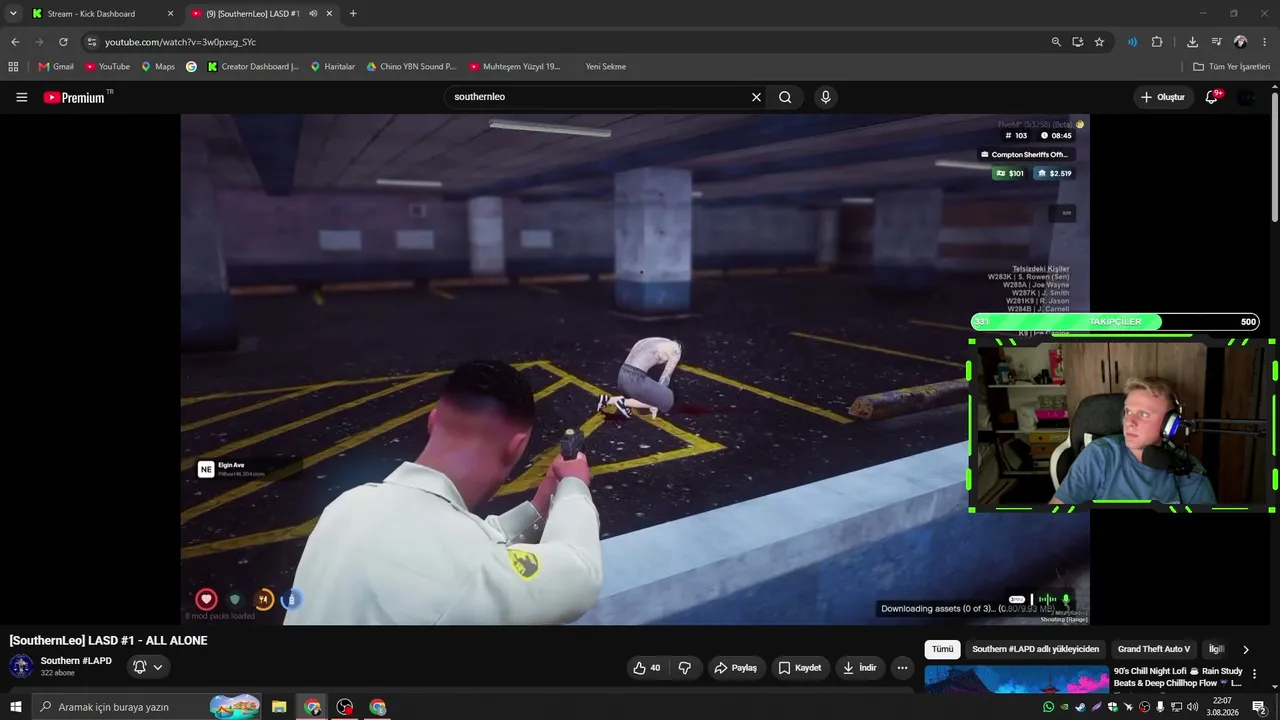Viewport: 1280px width, 720px height.
Task: Open the Oluştur create menu
Action: 1162,97
